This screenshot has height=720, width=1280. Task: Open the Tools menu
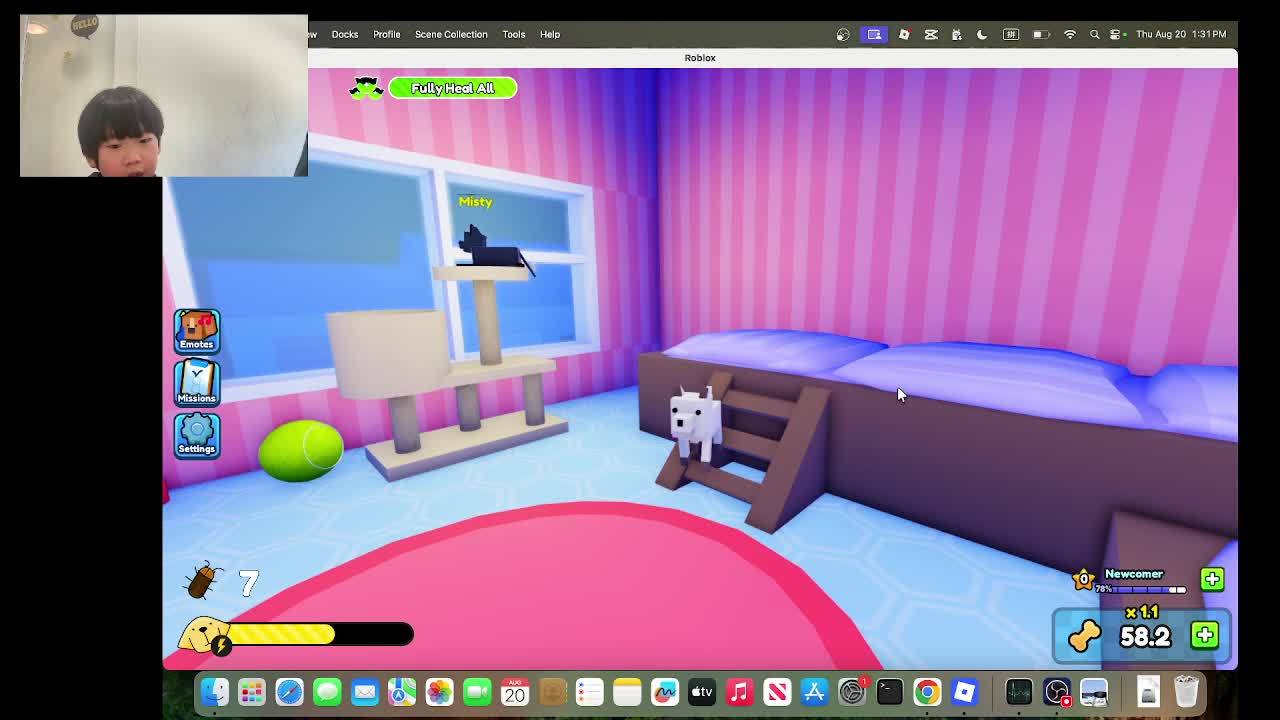[x=514, y=34]
